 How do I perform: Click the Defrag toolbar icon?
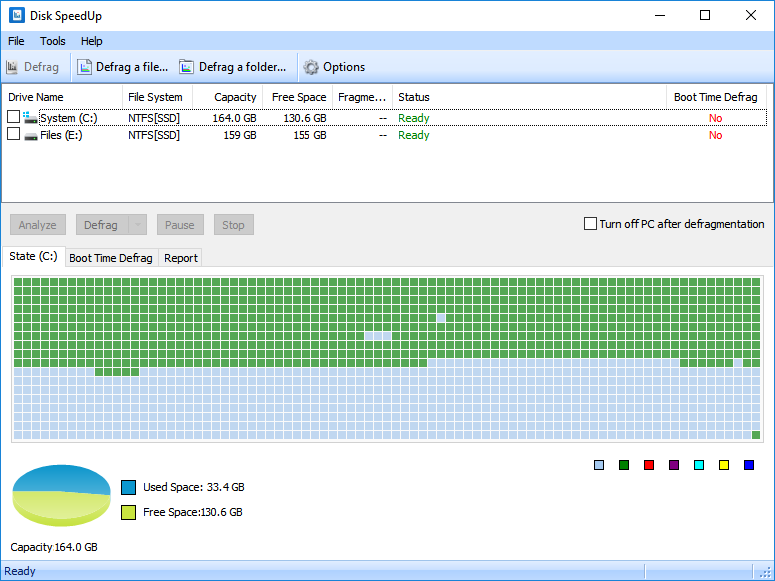(12, 67)
